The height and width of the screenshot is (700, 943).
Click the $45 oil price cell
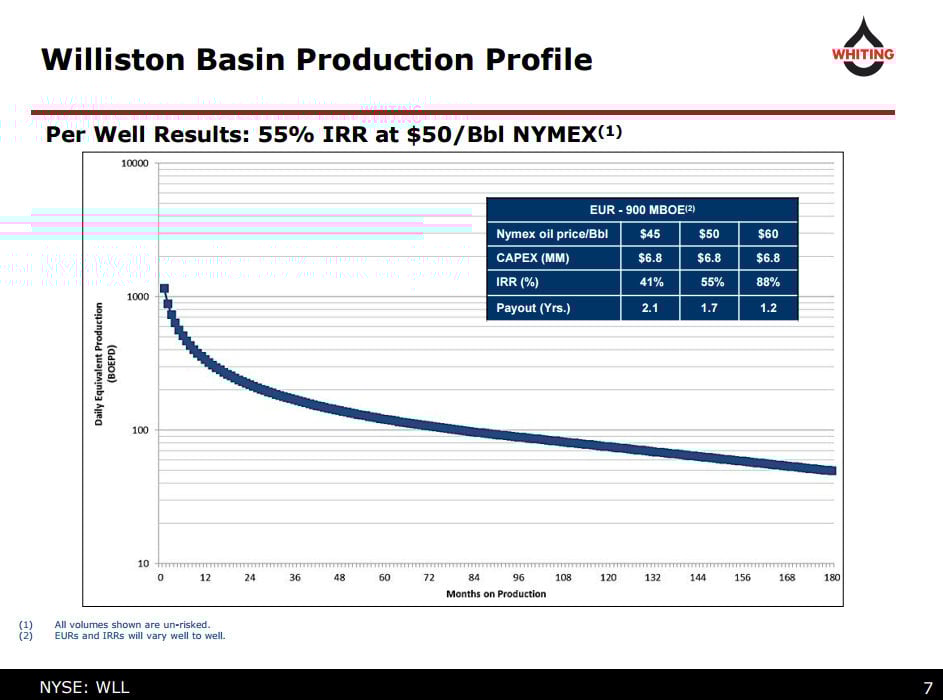(x=651, y=234)
